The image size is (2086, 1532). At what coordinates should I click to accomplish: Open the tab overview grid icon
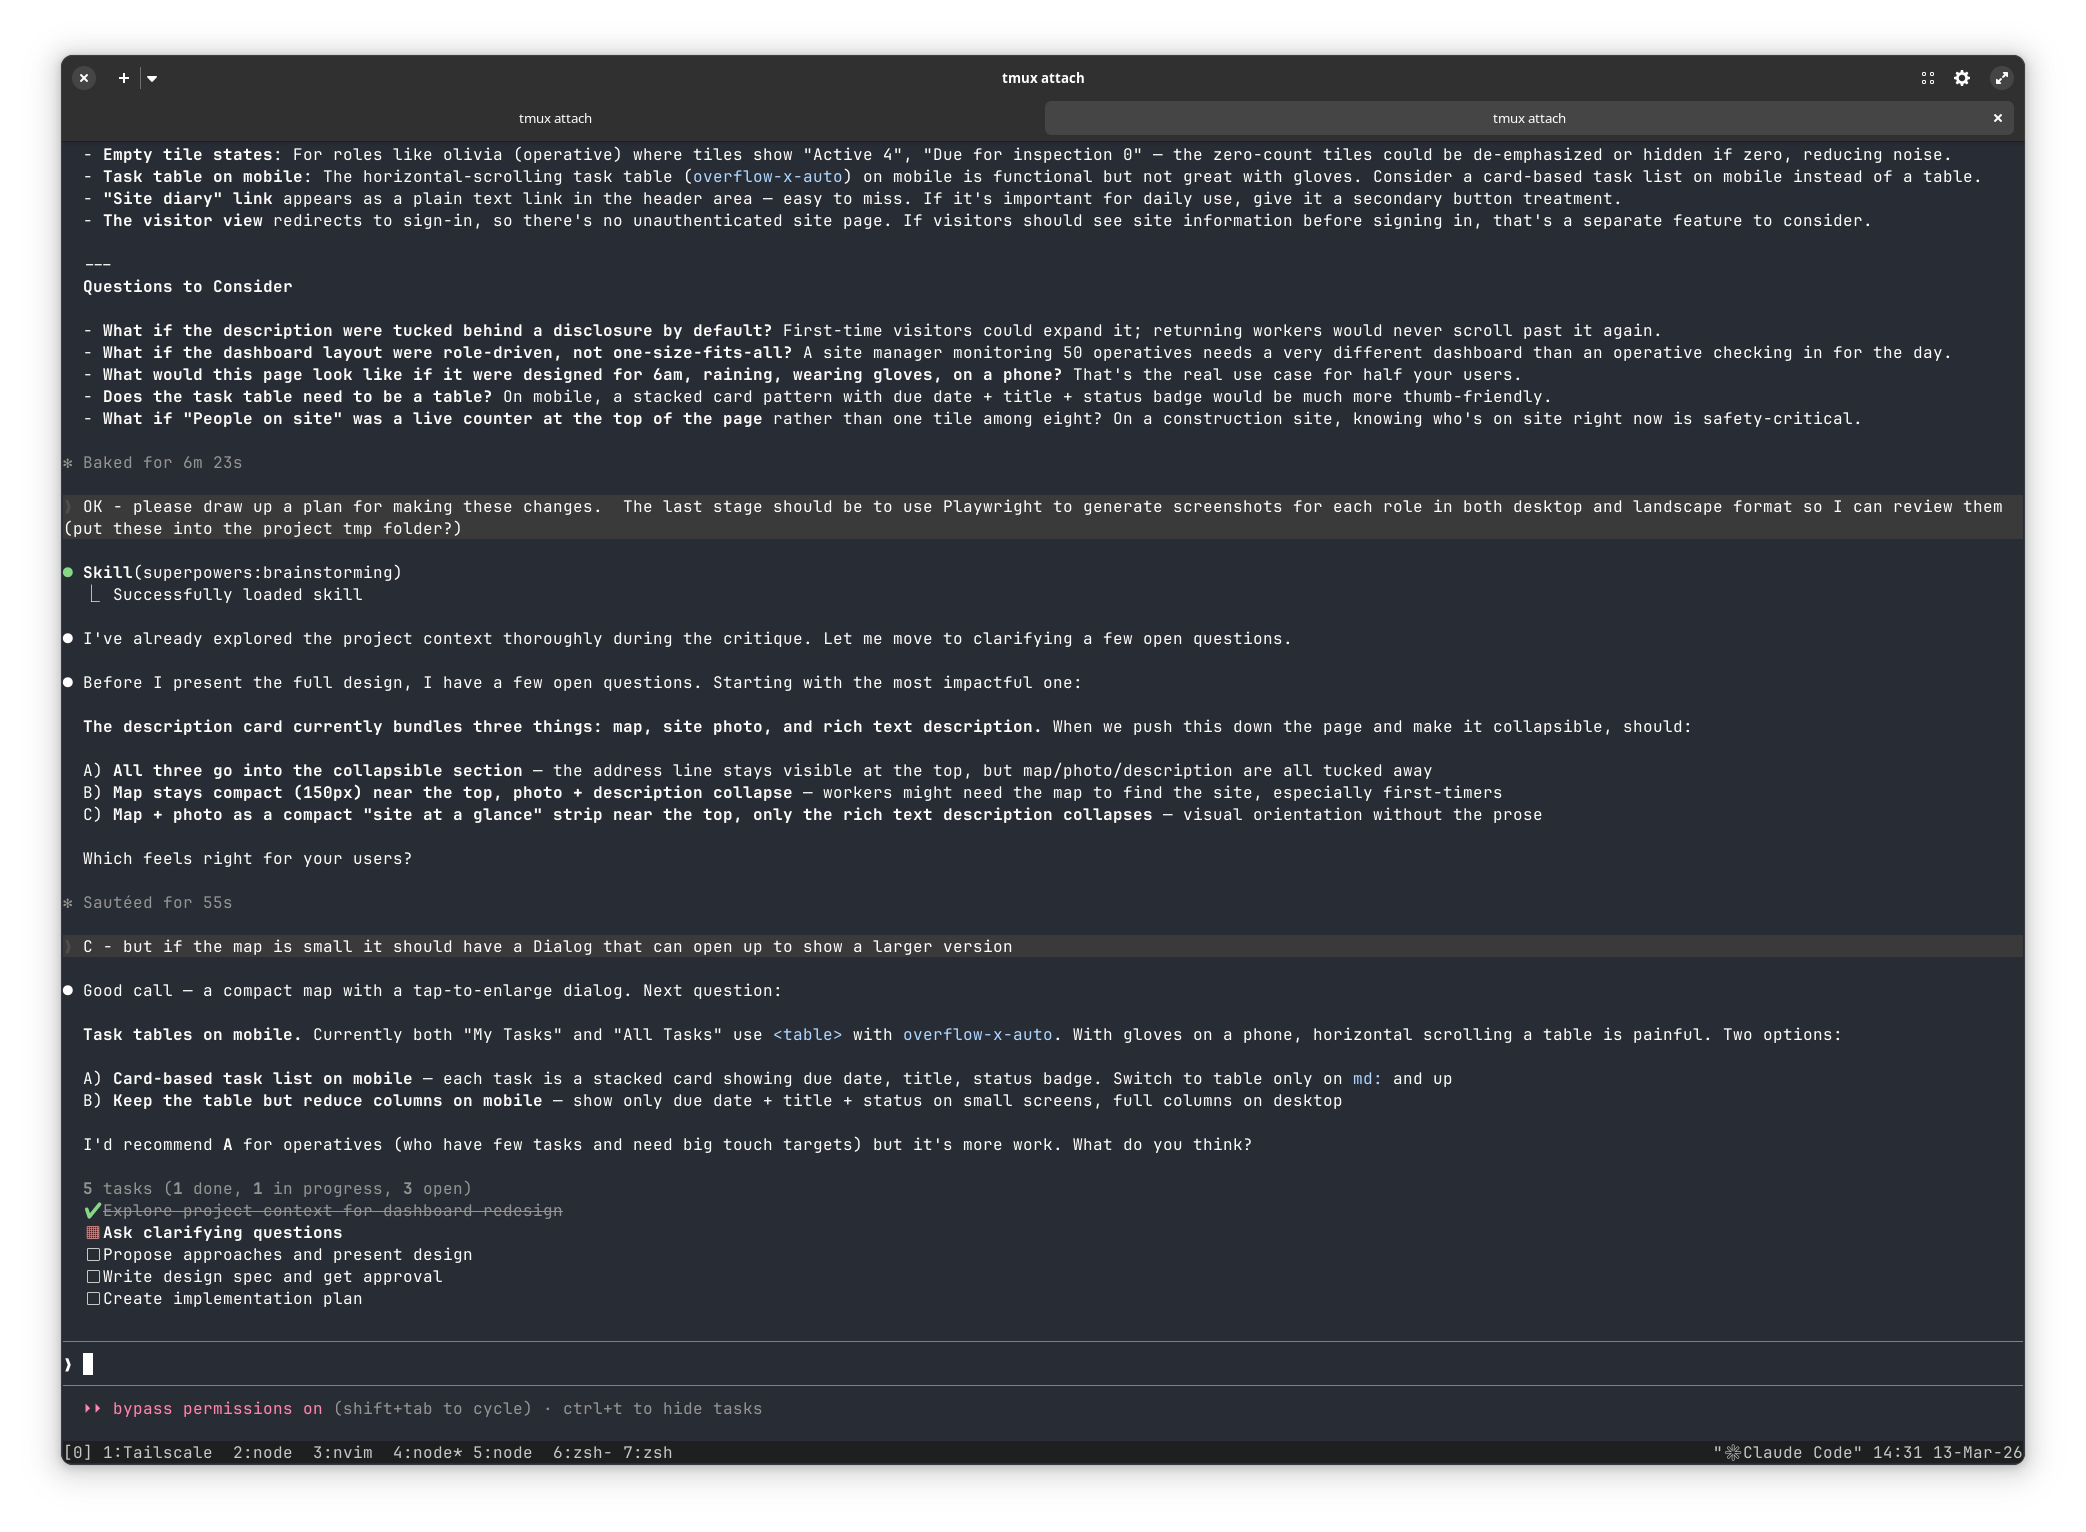tap(1929, 78)
